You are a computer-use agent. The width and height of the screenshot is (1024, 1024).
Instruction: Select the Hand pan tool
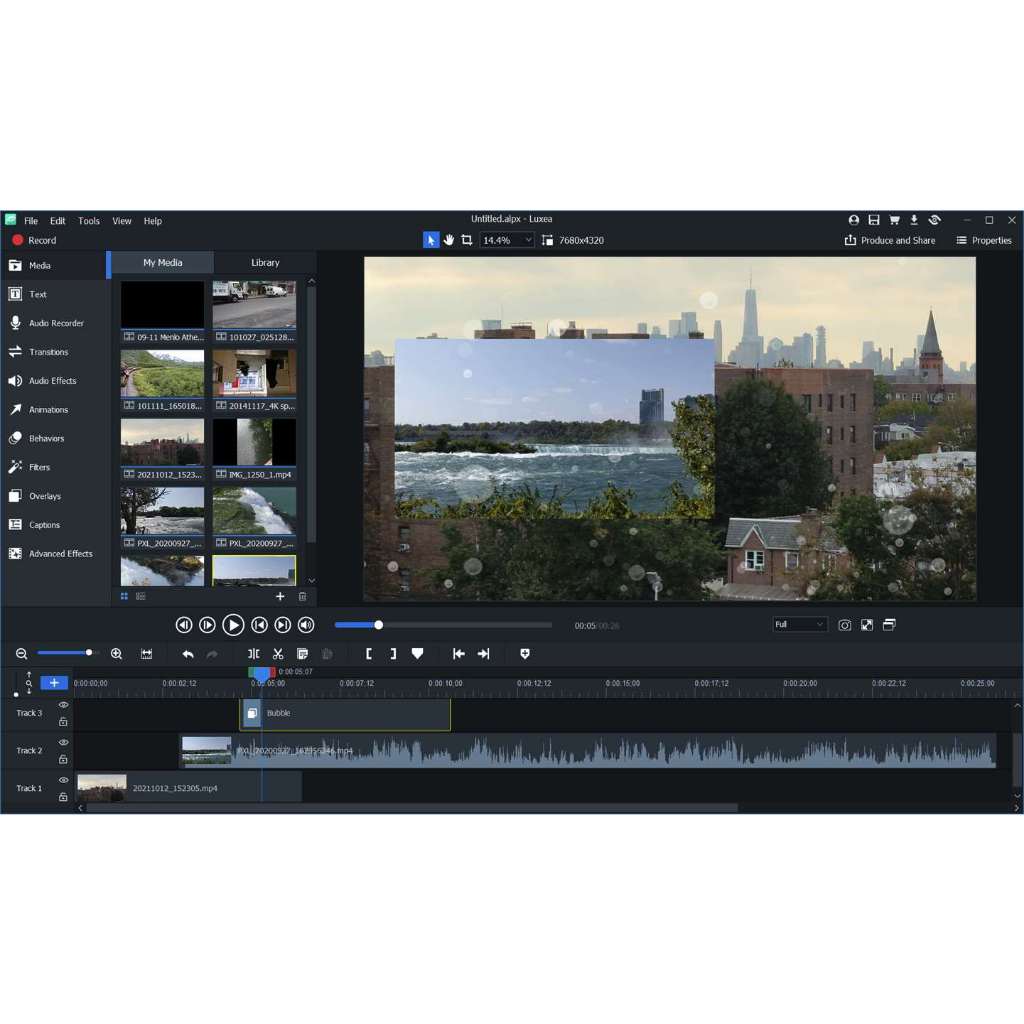pos(449,240)
